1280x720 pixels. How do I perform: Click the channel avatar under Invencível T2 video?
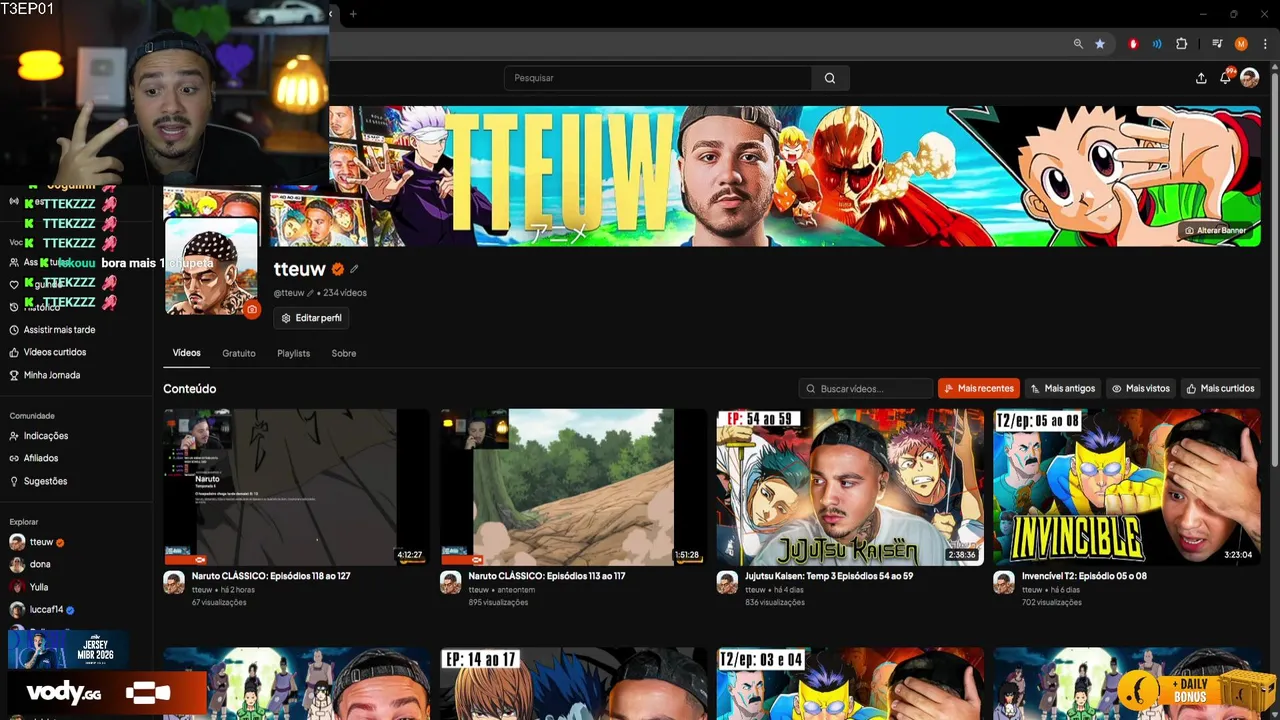(1003, 583)
